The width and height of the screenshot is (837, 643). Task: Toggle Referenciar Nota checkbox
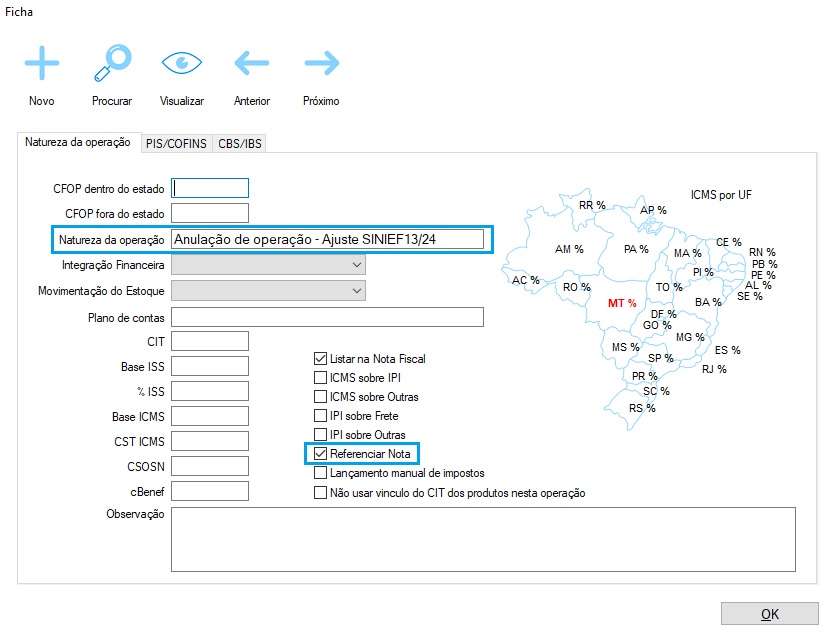(x=321, y=454)
